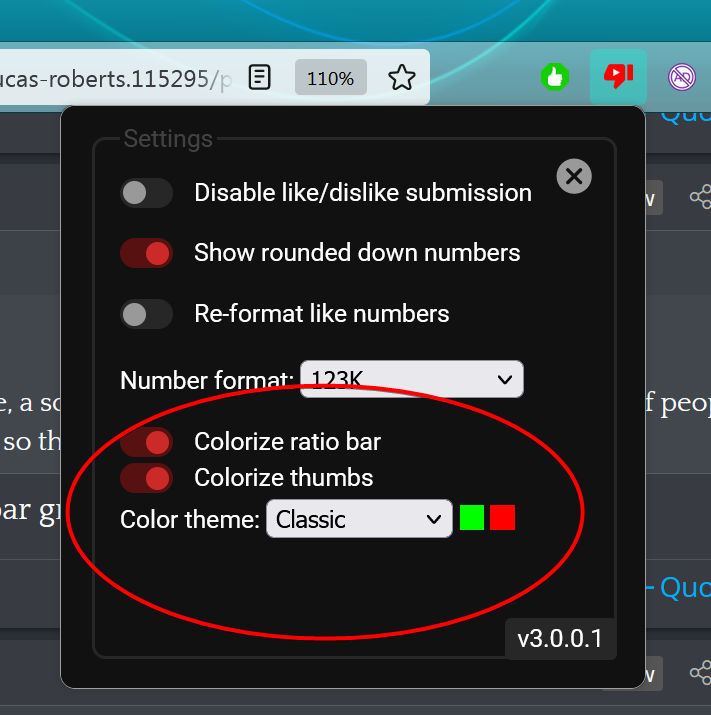Click the Disable like/dislike submission label
This screenshot has height=715, width=711.
coord(363,193)
